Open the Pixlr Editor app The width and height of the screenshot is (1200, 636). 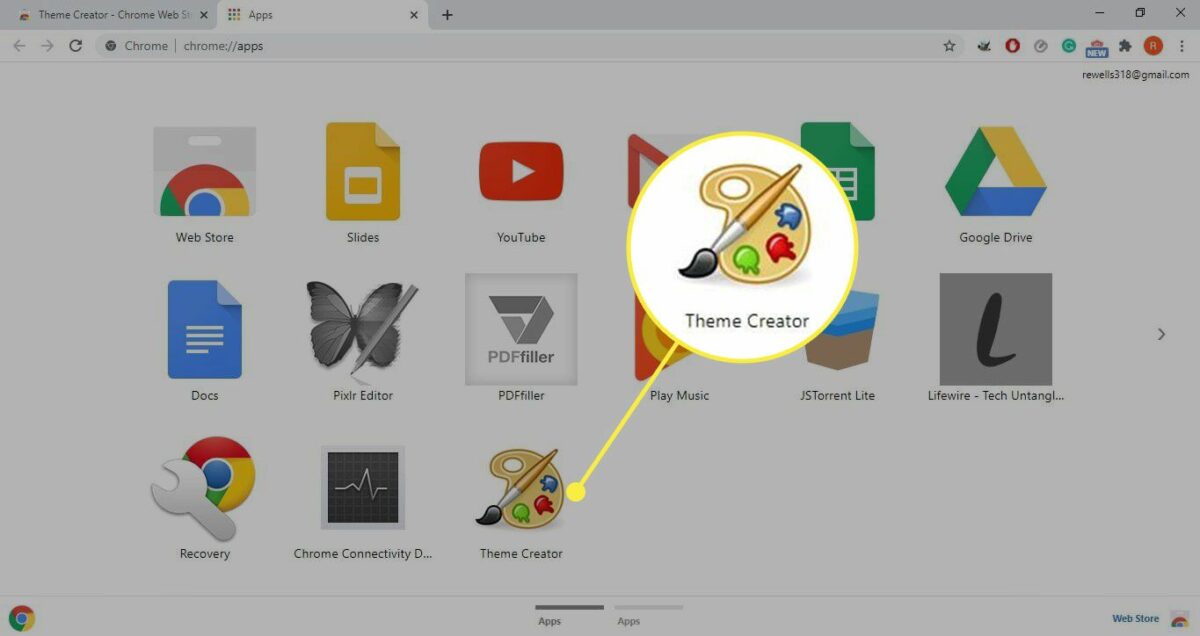click(x=362, y=328)
